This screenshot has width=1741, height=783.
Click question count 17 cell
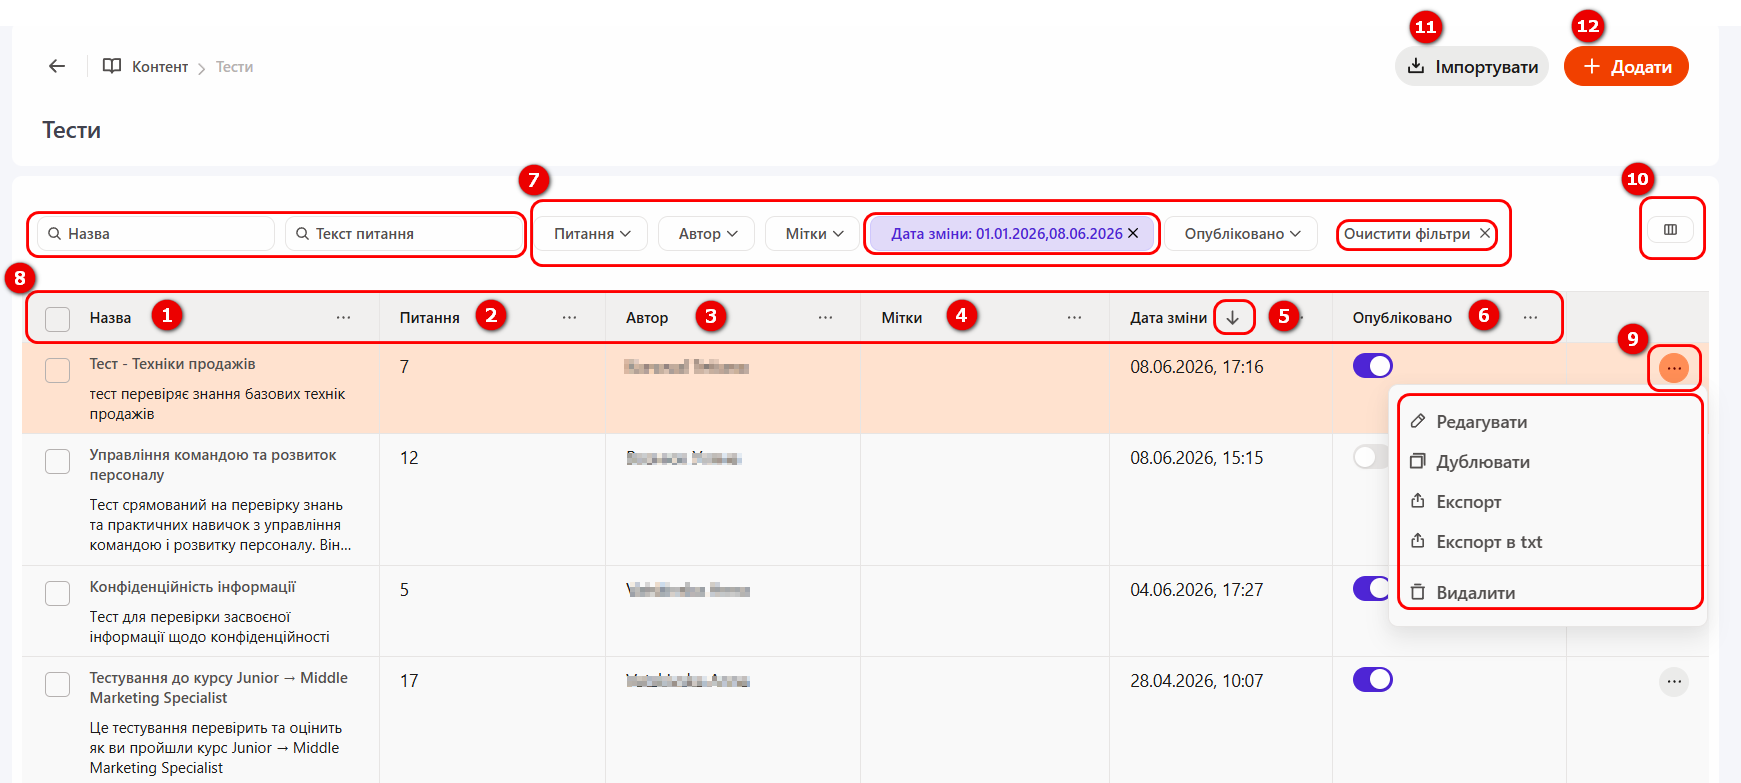point(409,681)
